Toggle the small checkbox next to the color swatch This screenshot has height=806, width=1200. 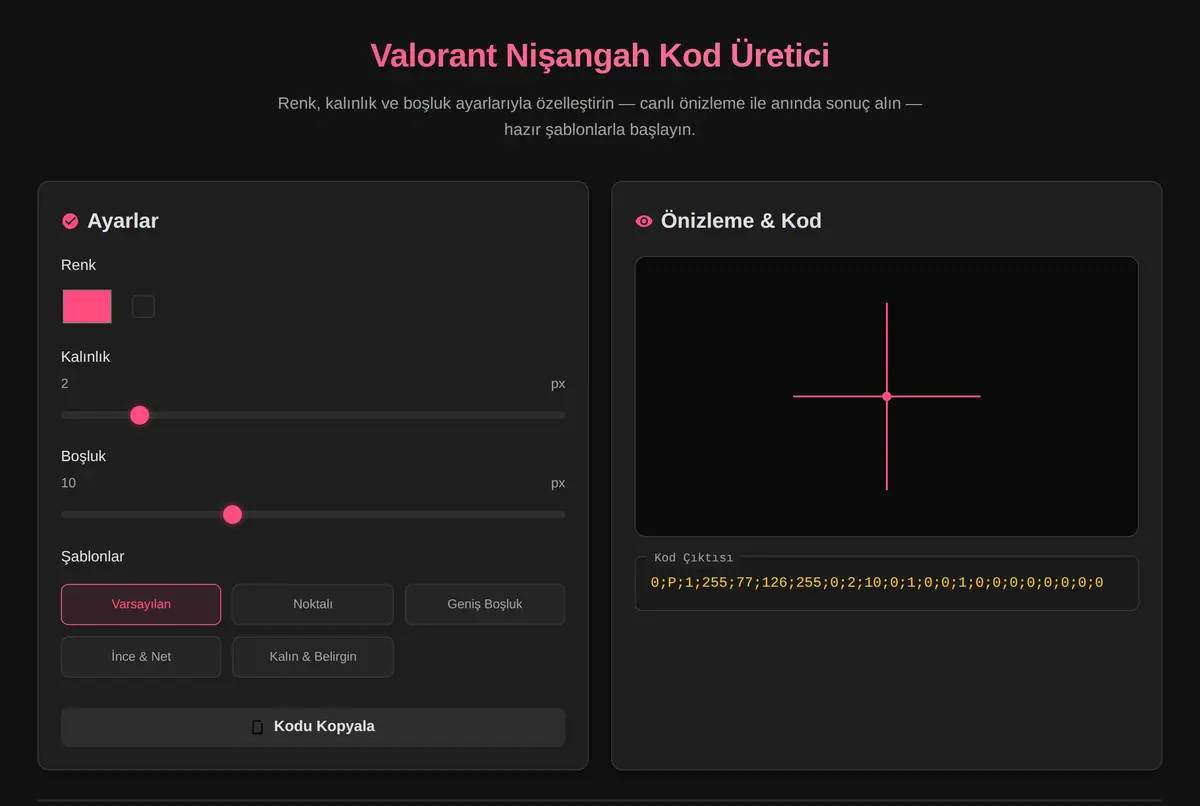tap(143, 306)
